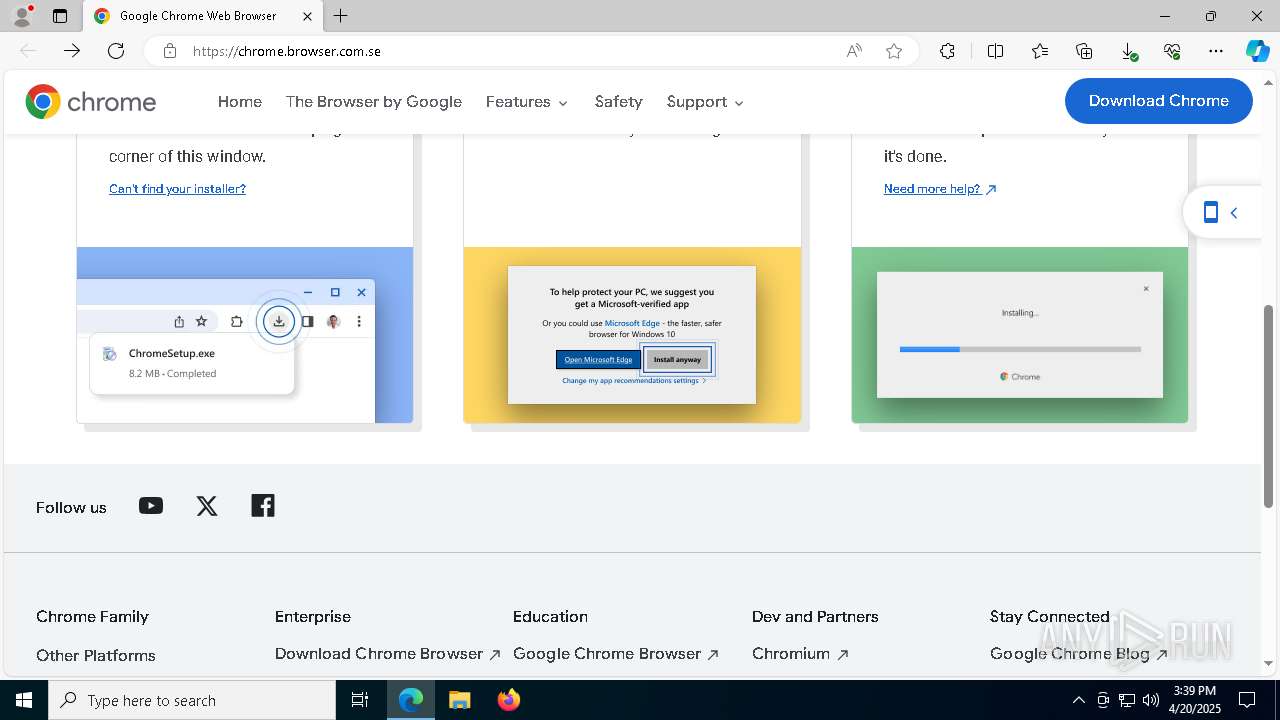Expand the Support dropdown

point(705,101)
